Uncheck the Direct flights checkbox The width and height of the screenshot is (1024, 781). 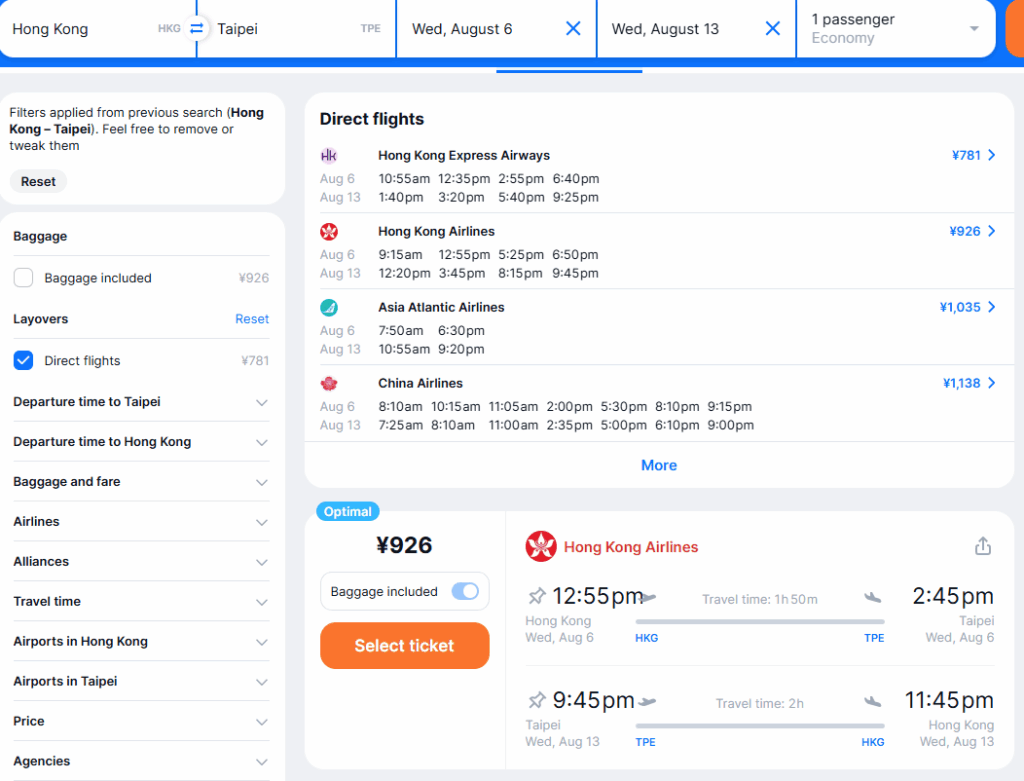point(24,360)
